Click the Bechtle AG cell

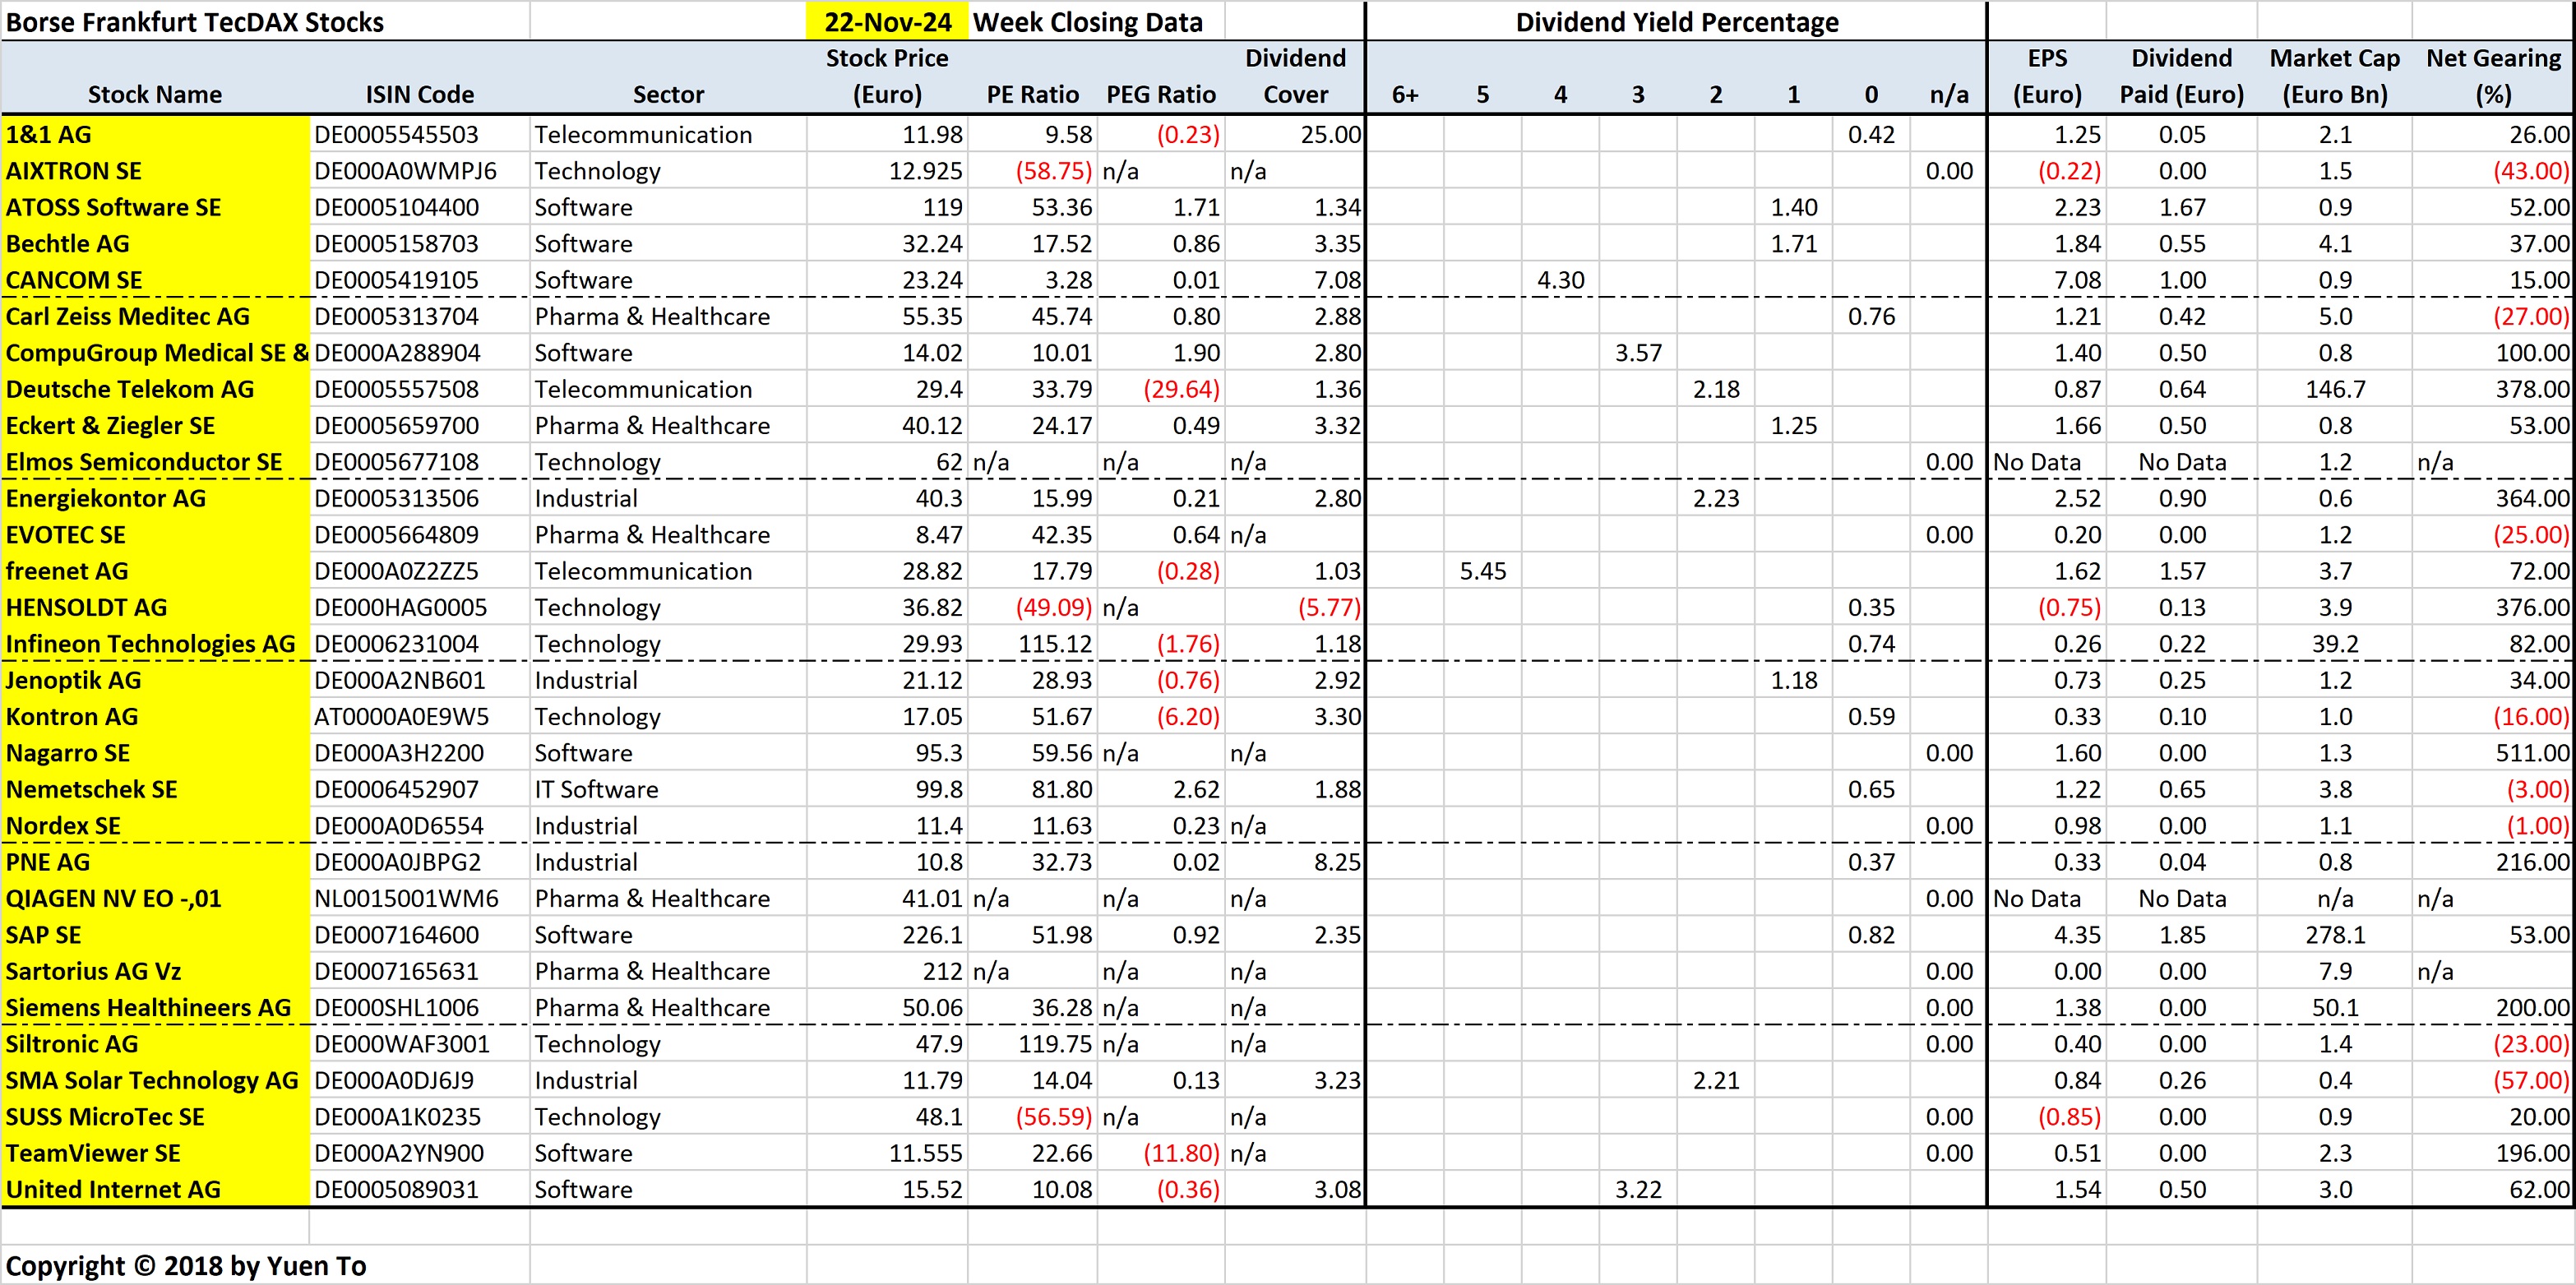click(155, 244)
